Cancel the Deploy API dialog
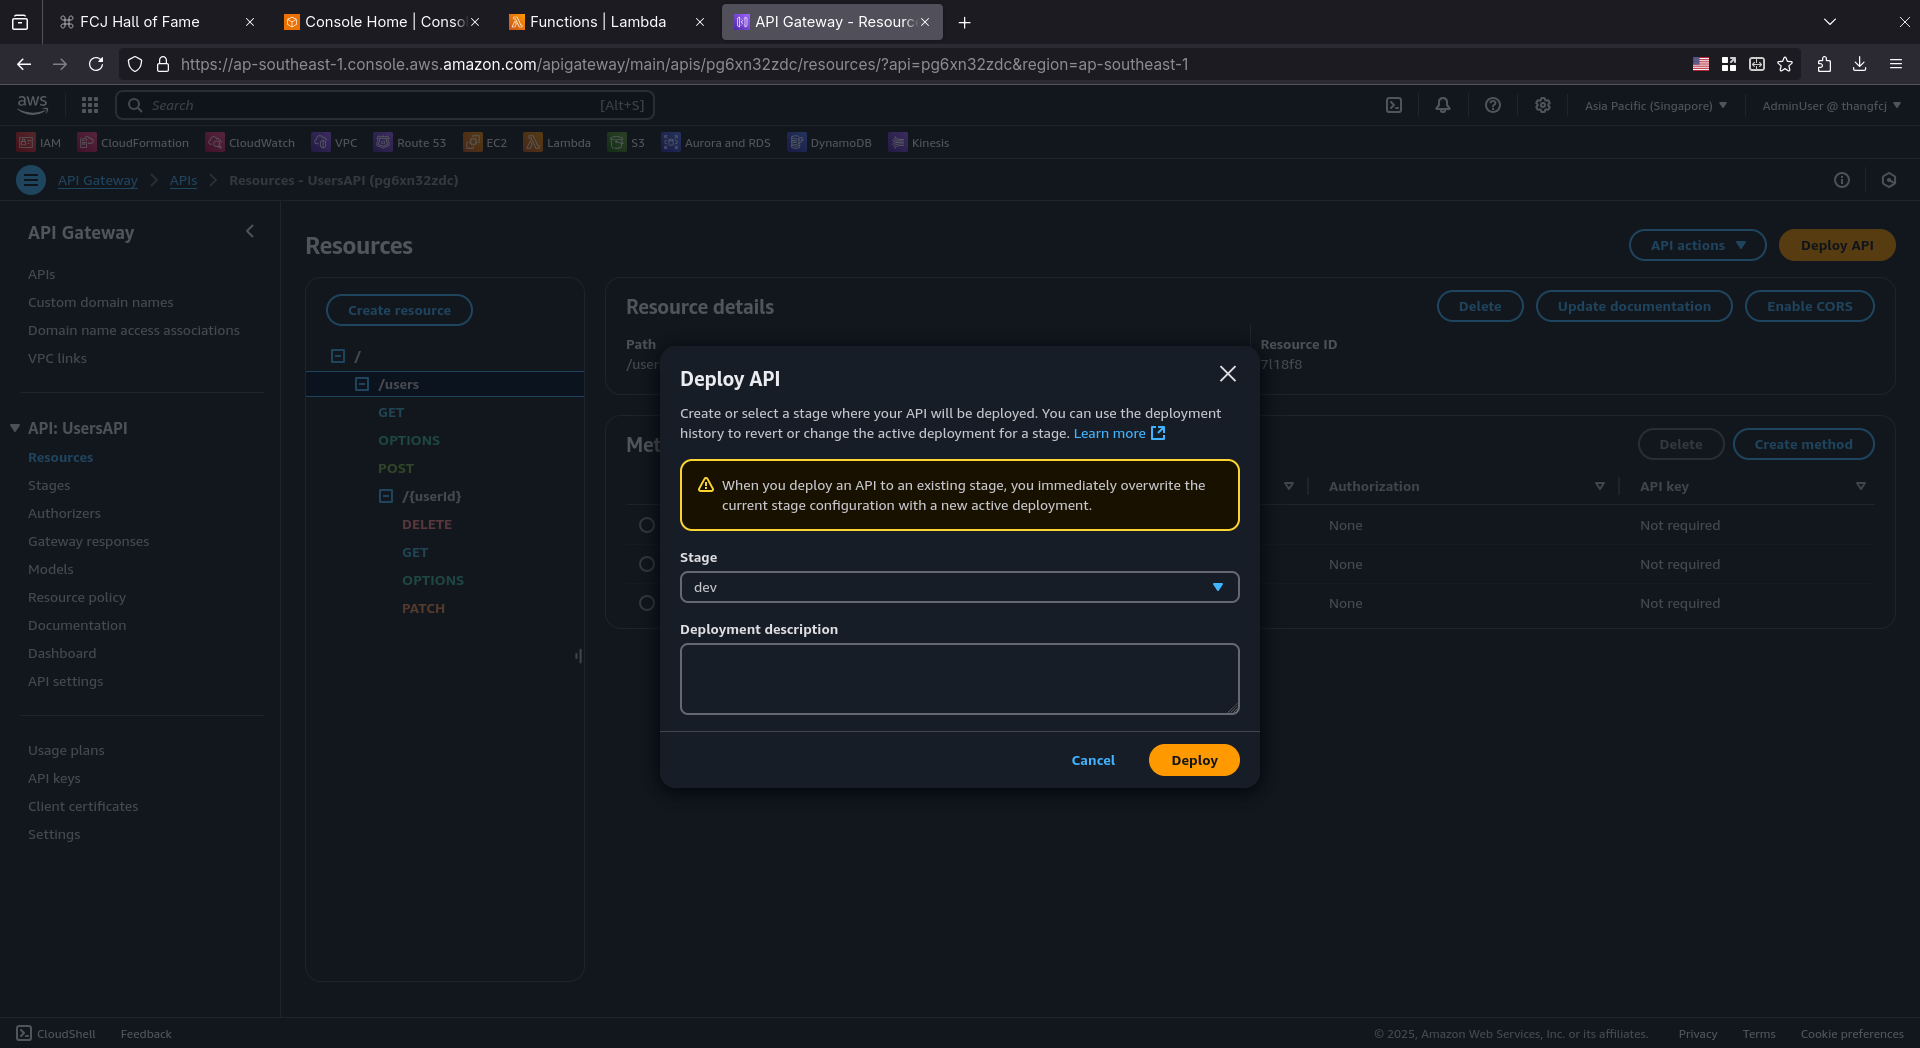1920x1048 pixels. (1093, 760)
